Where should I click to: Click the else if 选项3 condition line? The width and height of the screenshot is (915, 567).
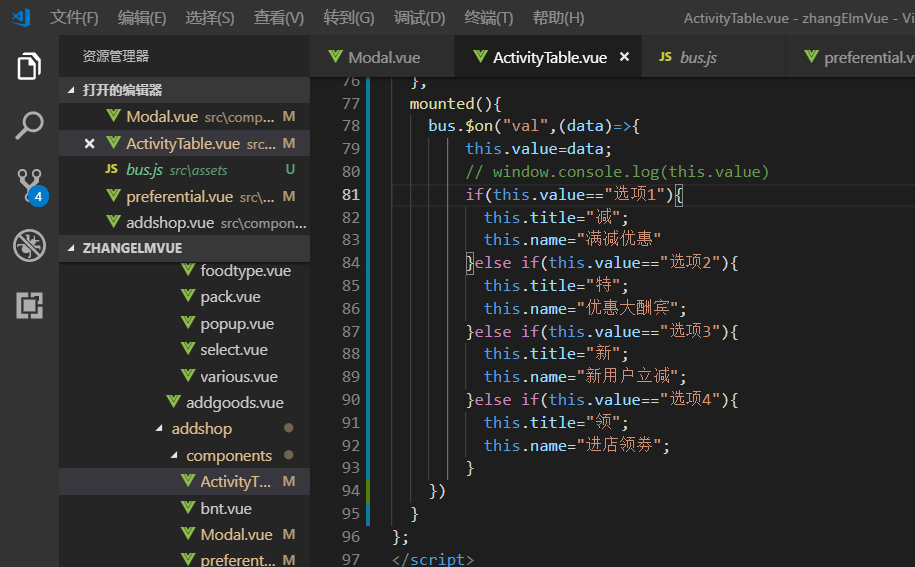pos(602,331)
